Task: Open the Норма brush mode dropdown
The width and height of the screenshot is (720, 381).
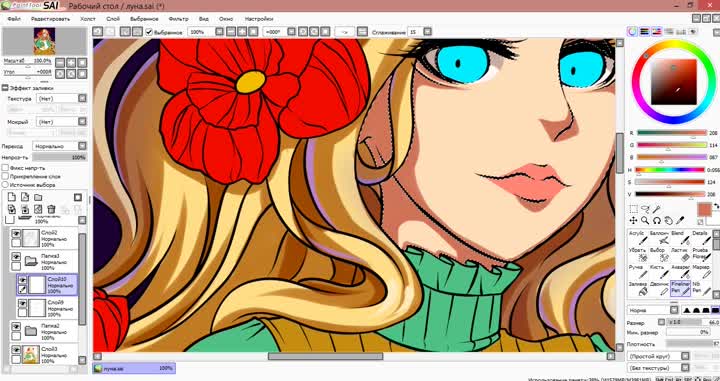Action: point(652,310)
